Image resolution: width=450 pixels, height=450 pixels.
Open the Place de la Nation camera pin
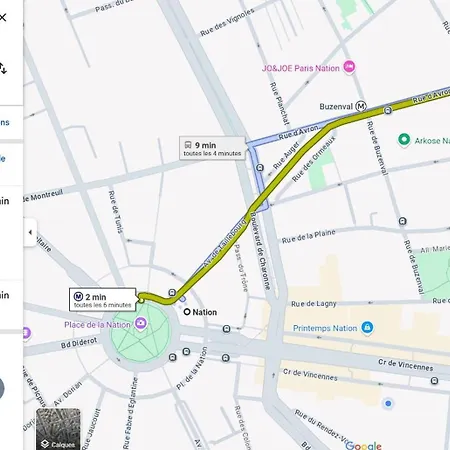(141, 323)
